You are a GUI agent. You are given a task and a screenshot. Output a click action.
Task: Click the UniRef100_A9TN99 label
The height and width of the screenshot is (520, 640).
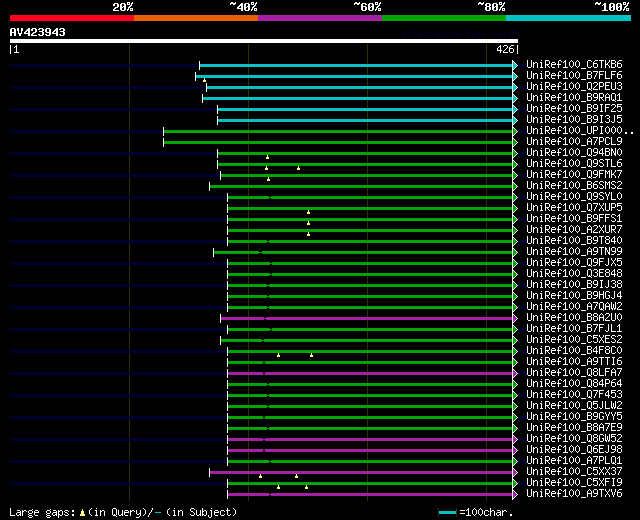coord(574,252)
